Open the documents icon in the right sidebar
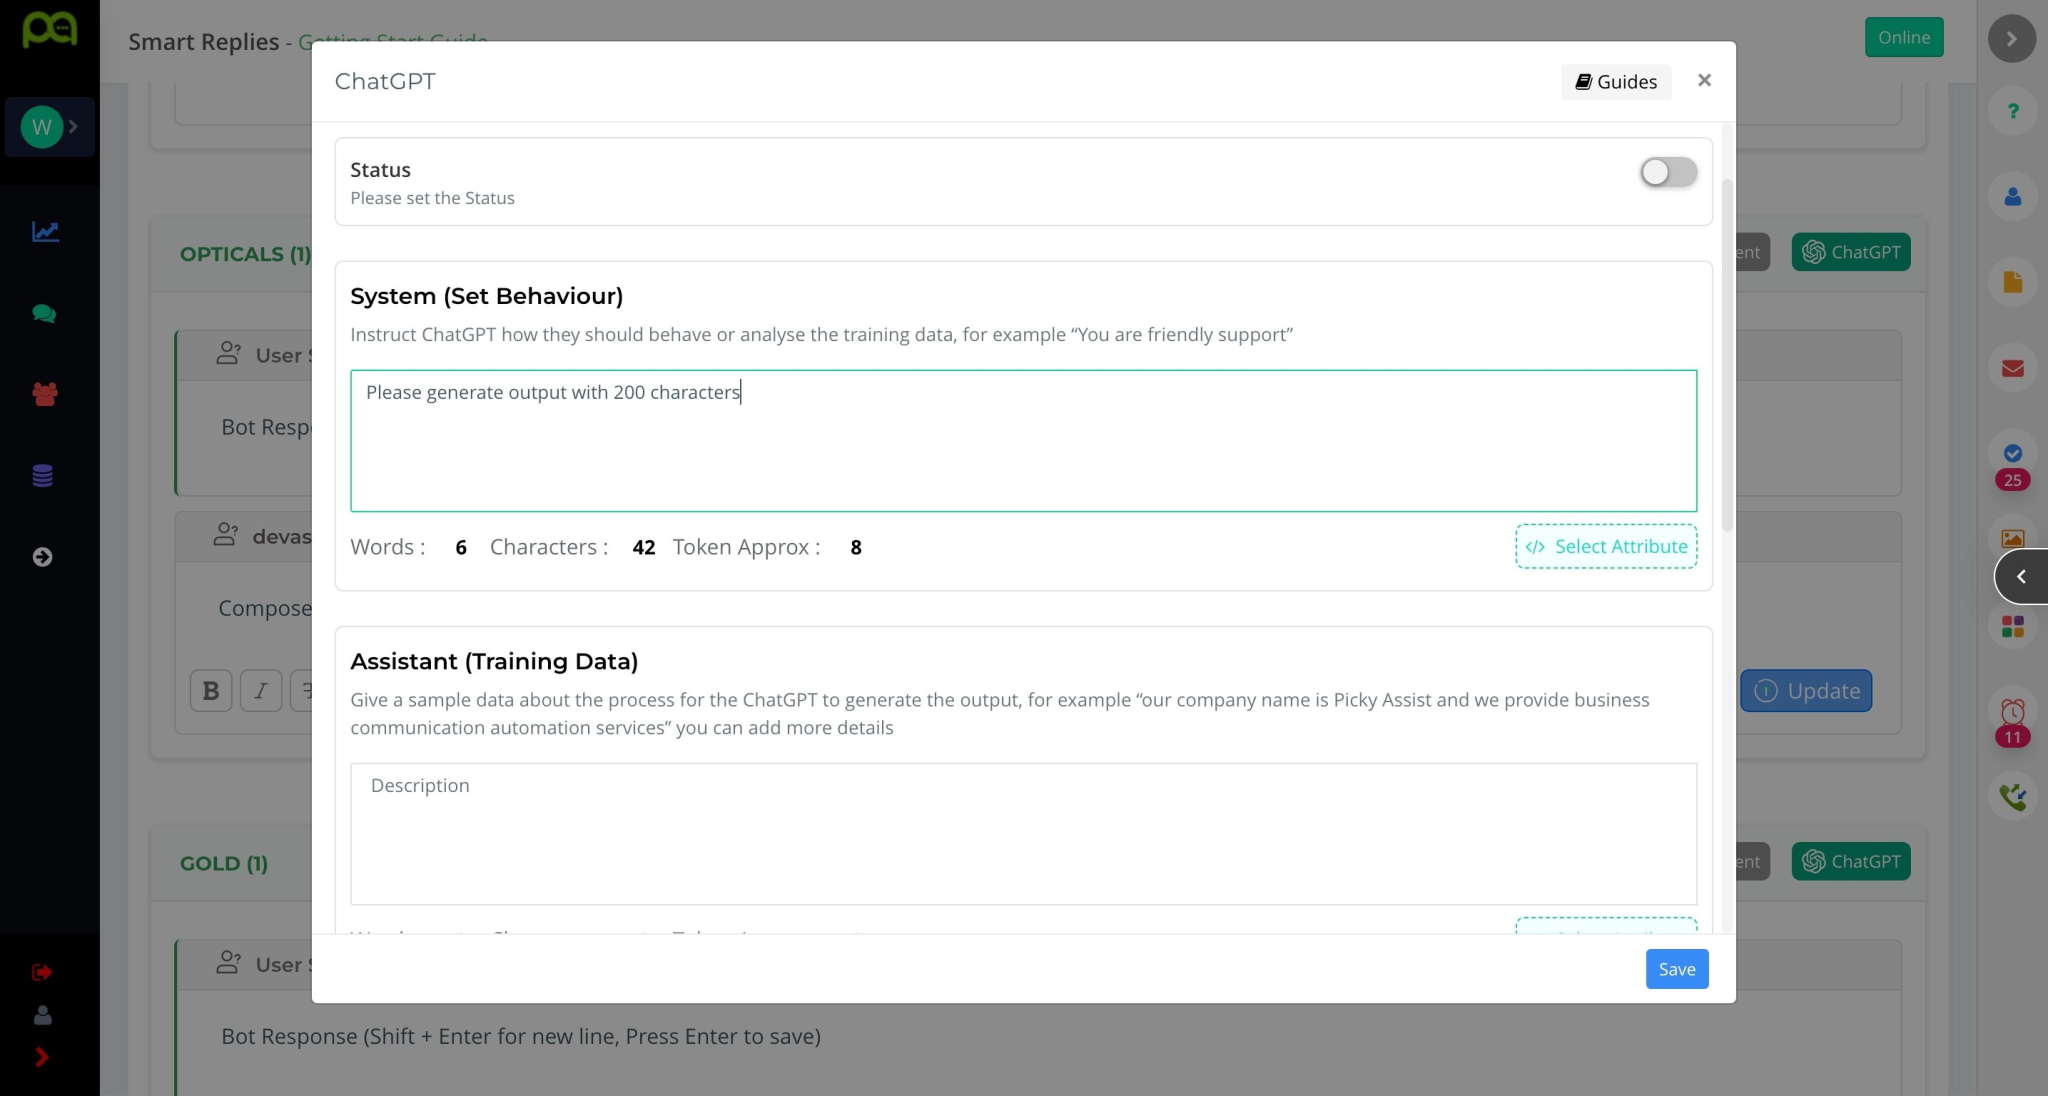Image resolution: width=2048 pixels, height=1096 pixels. tap(2013, 282)
